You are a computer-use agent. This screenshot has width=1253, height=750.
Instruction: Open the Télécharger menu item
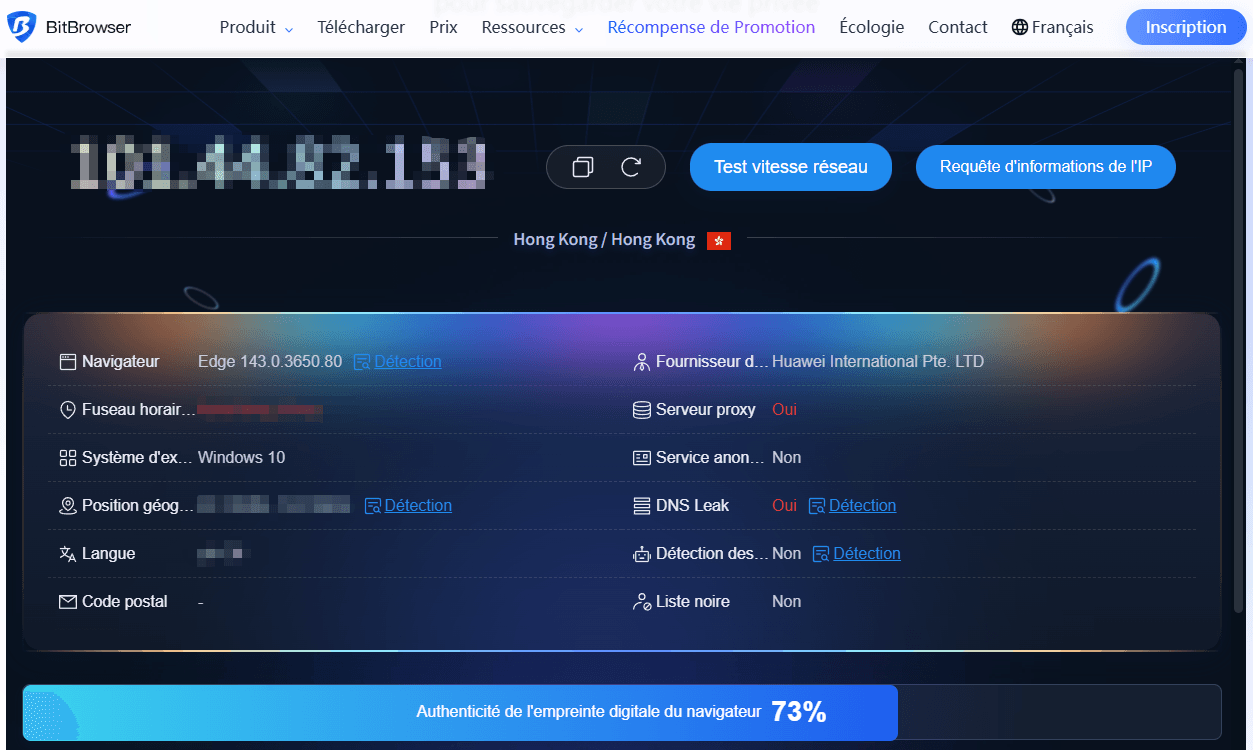point(361,28)
